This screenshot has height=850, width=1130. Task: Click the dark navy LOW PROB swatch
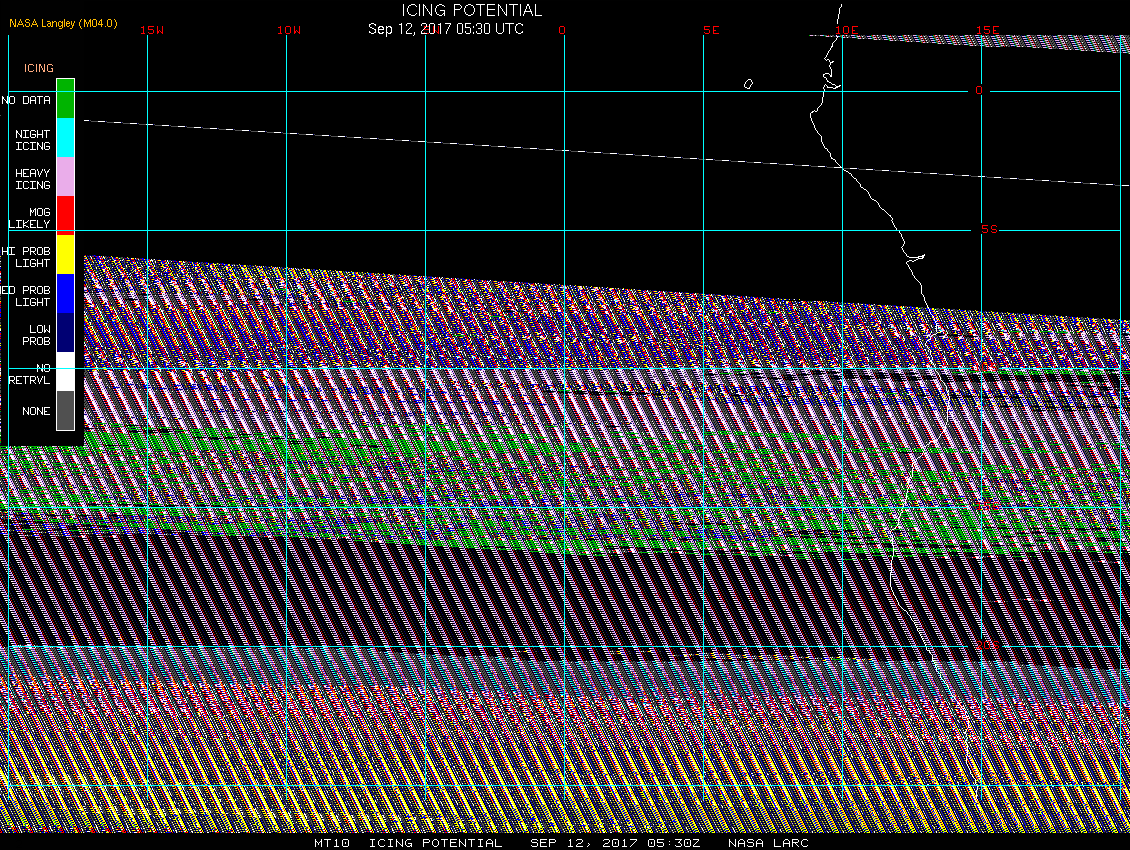pyautogui.click(x=66, y=332)
